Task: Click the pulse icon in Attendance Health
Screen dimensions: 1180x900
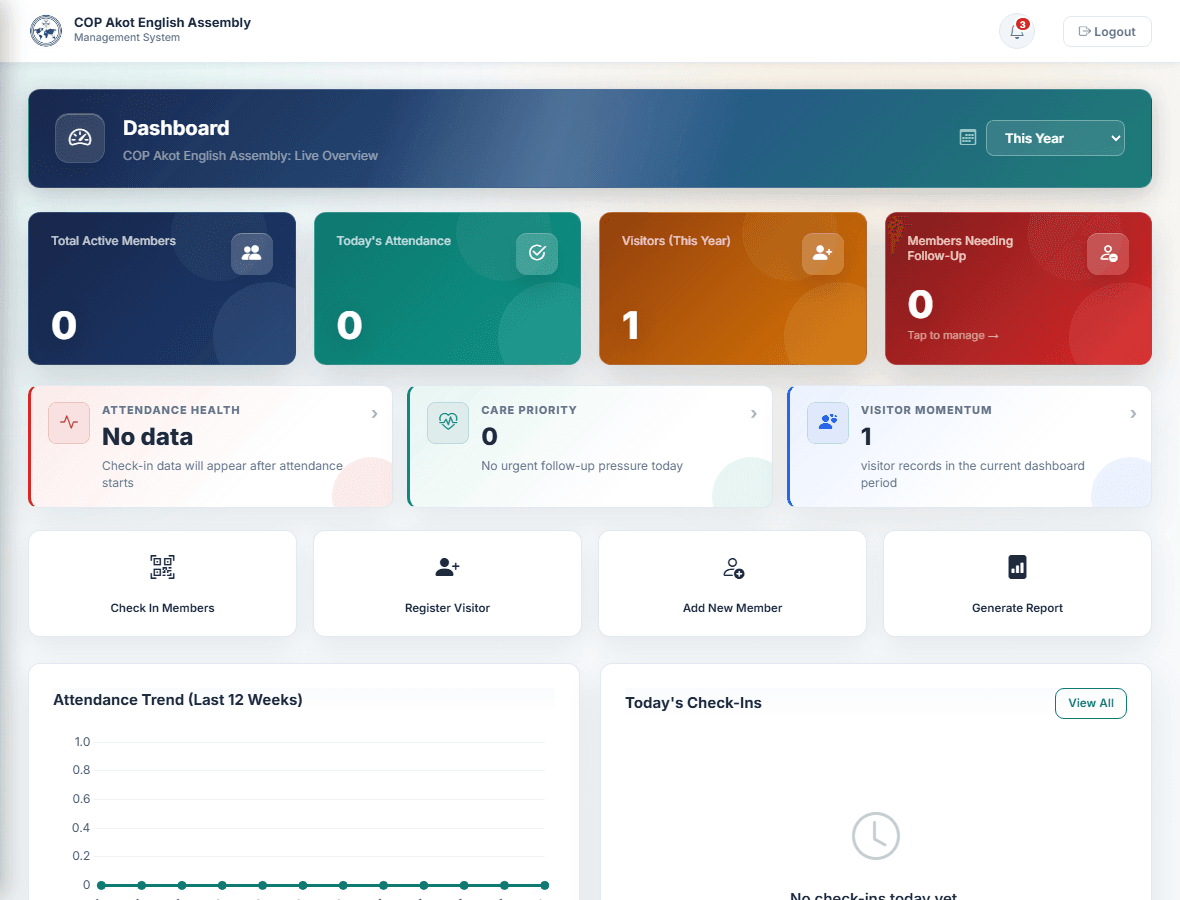Action: click(x=69, y=423)
